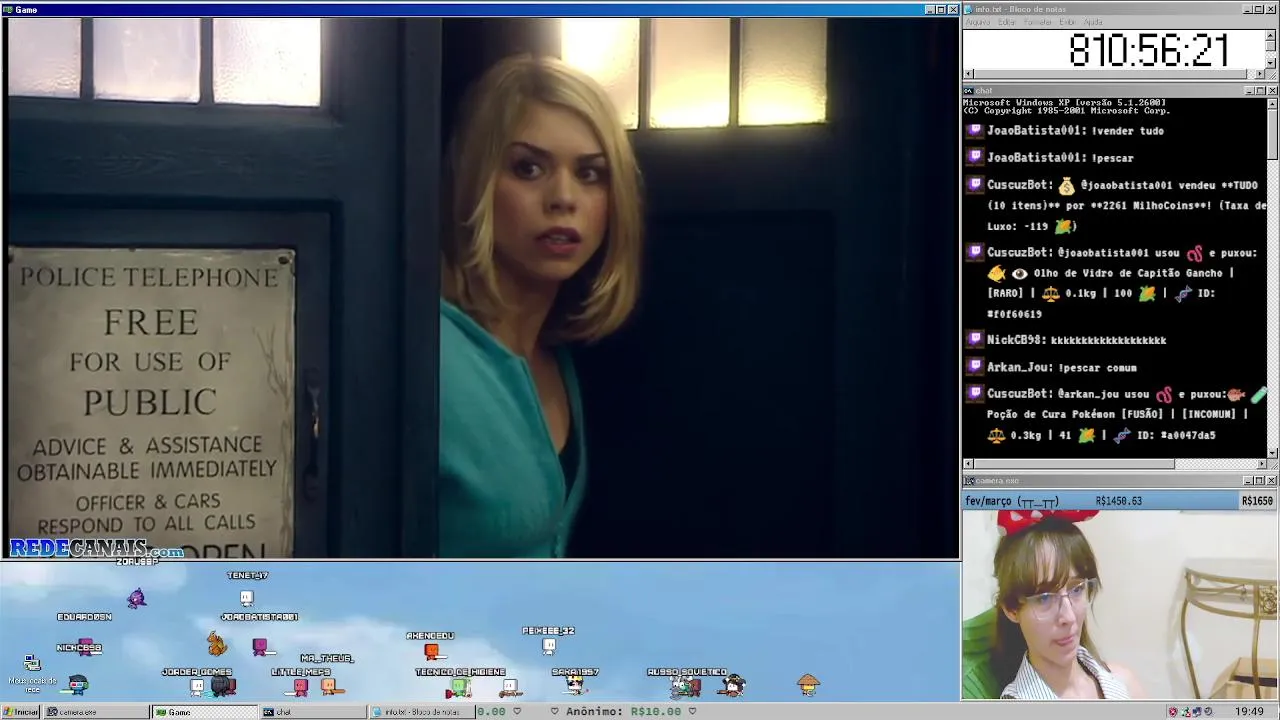
Task: Click the JORDER_GOMES white character sprite
Action: click(x=197, y=687)
